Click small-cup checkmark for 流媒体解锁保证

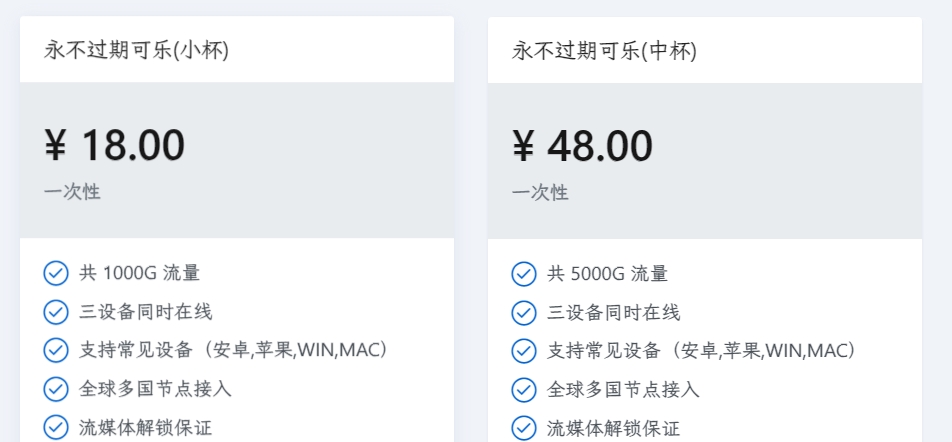[x=56, y=428]
